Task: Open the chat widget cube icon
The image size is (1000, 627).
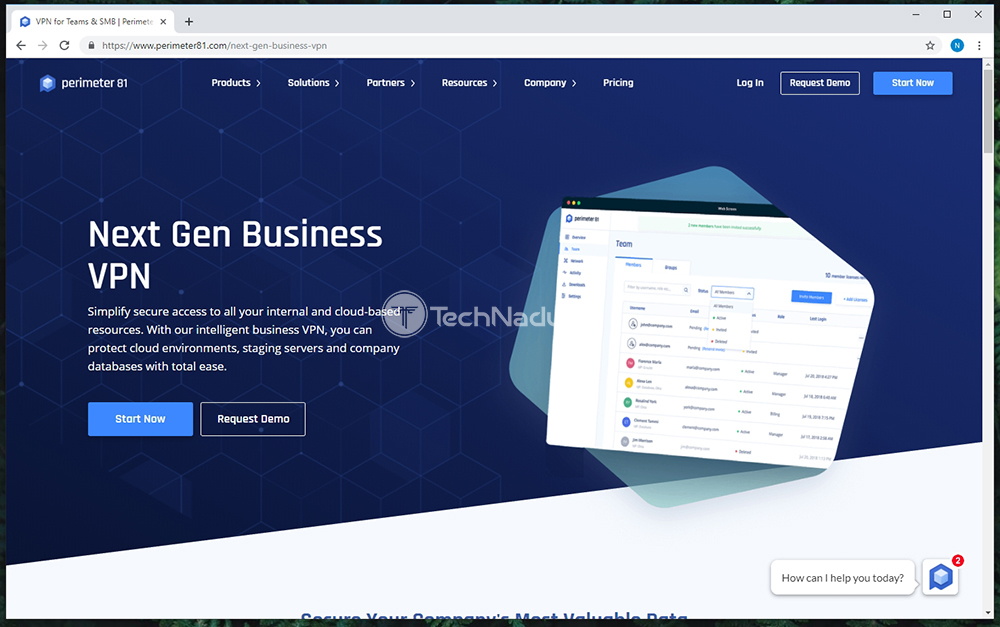Action: [941, 577]
